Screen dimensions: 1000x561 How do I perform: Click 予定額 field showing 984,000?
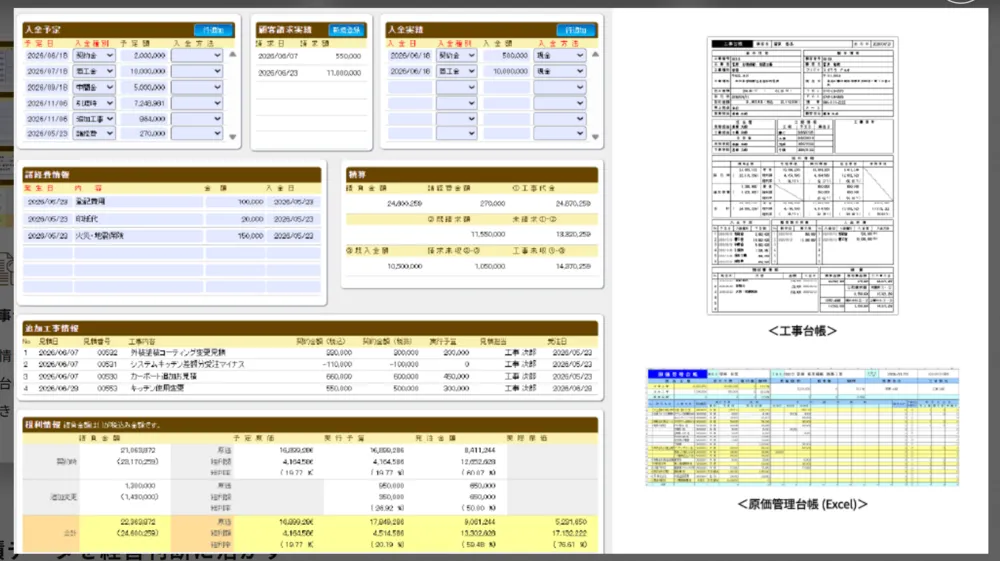[x=143, y=119]
